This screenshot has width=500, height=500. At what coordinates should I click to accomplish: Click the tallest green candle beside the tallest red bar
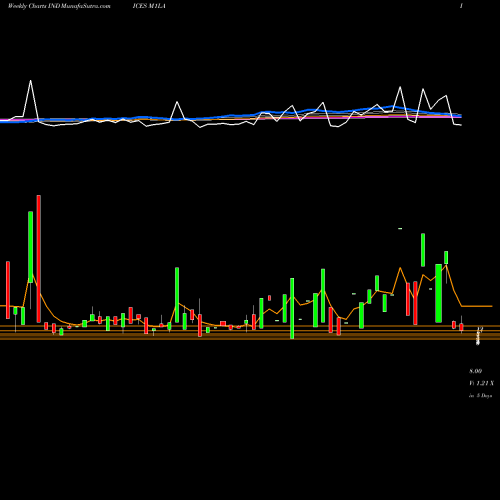[31, 247]
